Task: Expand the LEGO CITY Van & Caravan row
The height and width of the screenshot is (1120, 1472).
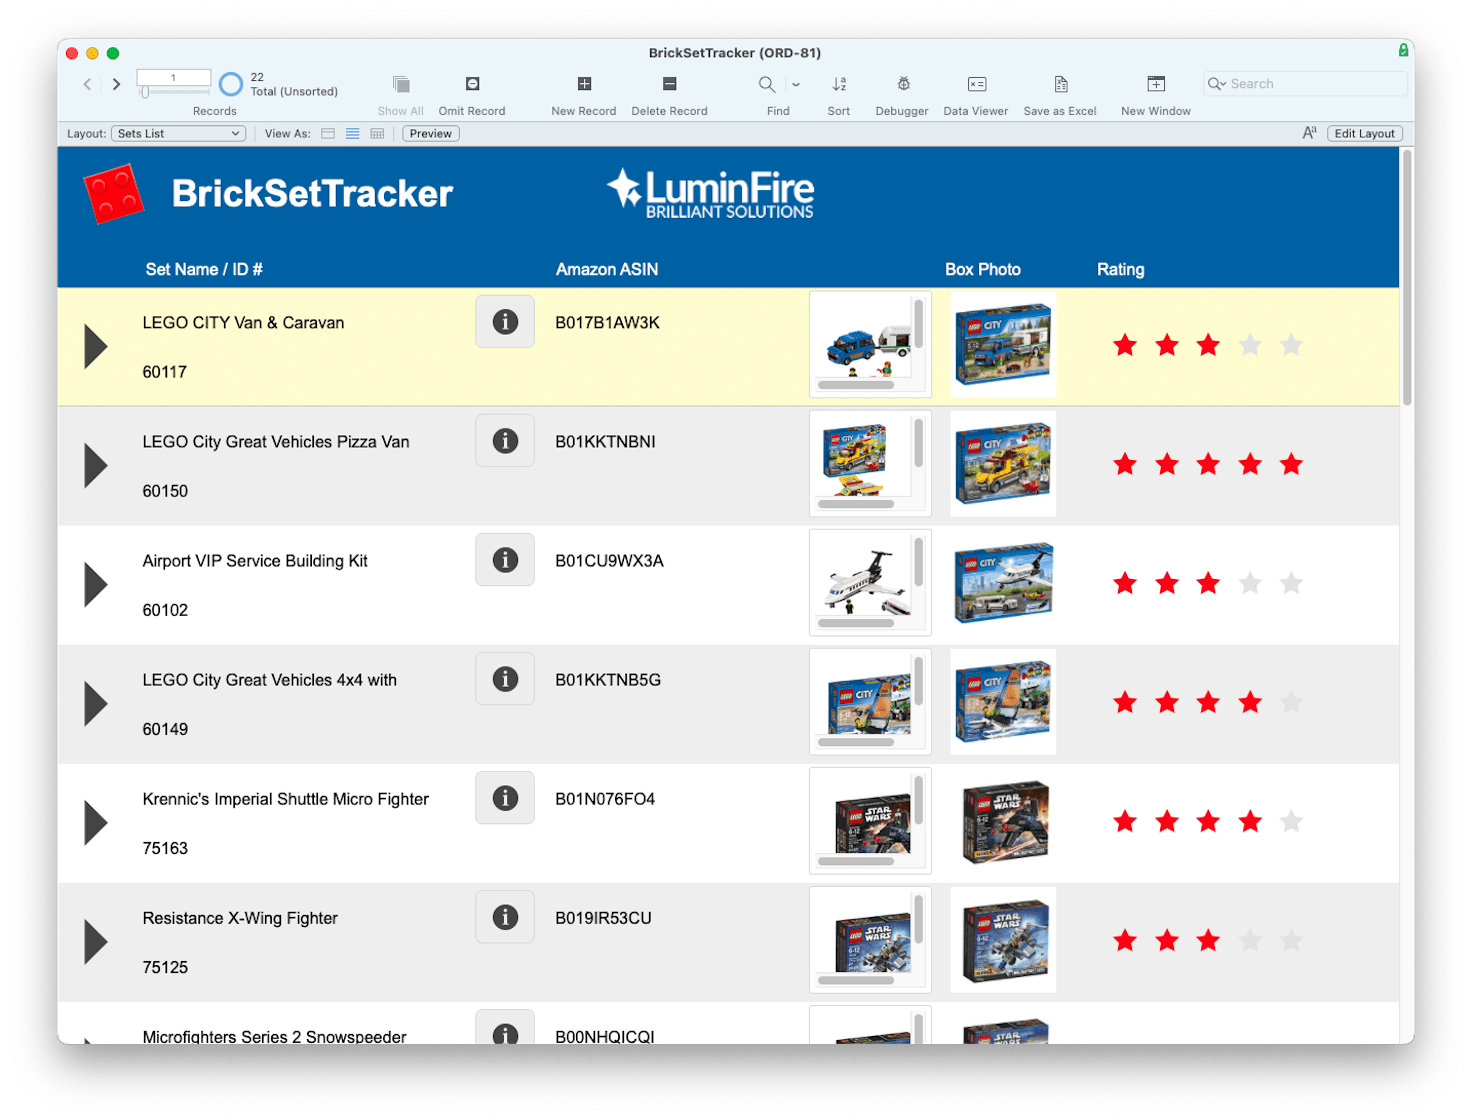Action: [x=95, y=346]
